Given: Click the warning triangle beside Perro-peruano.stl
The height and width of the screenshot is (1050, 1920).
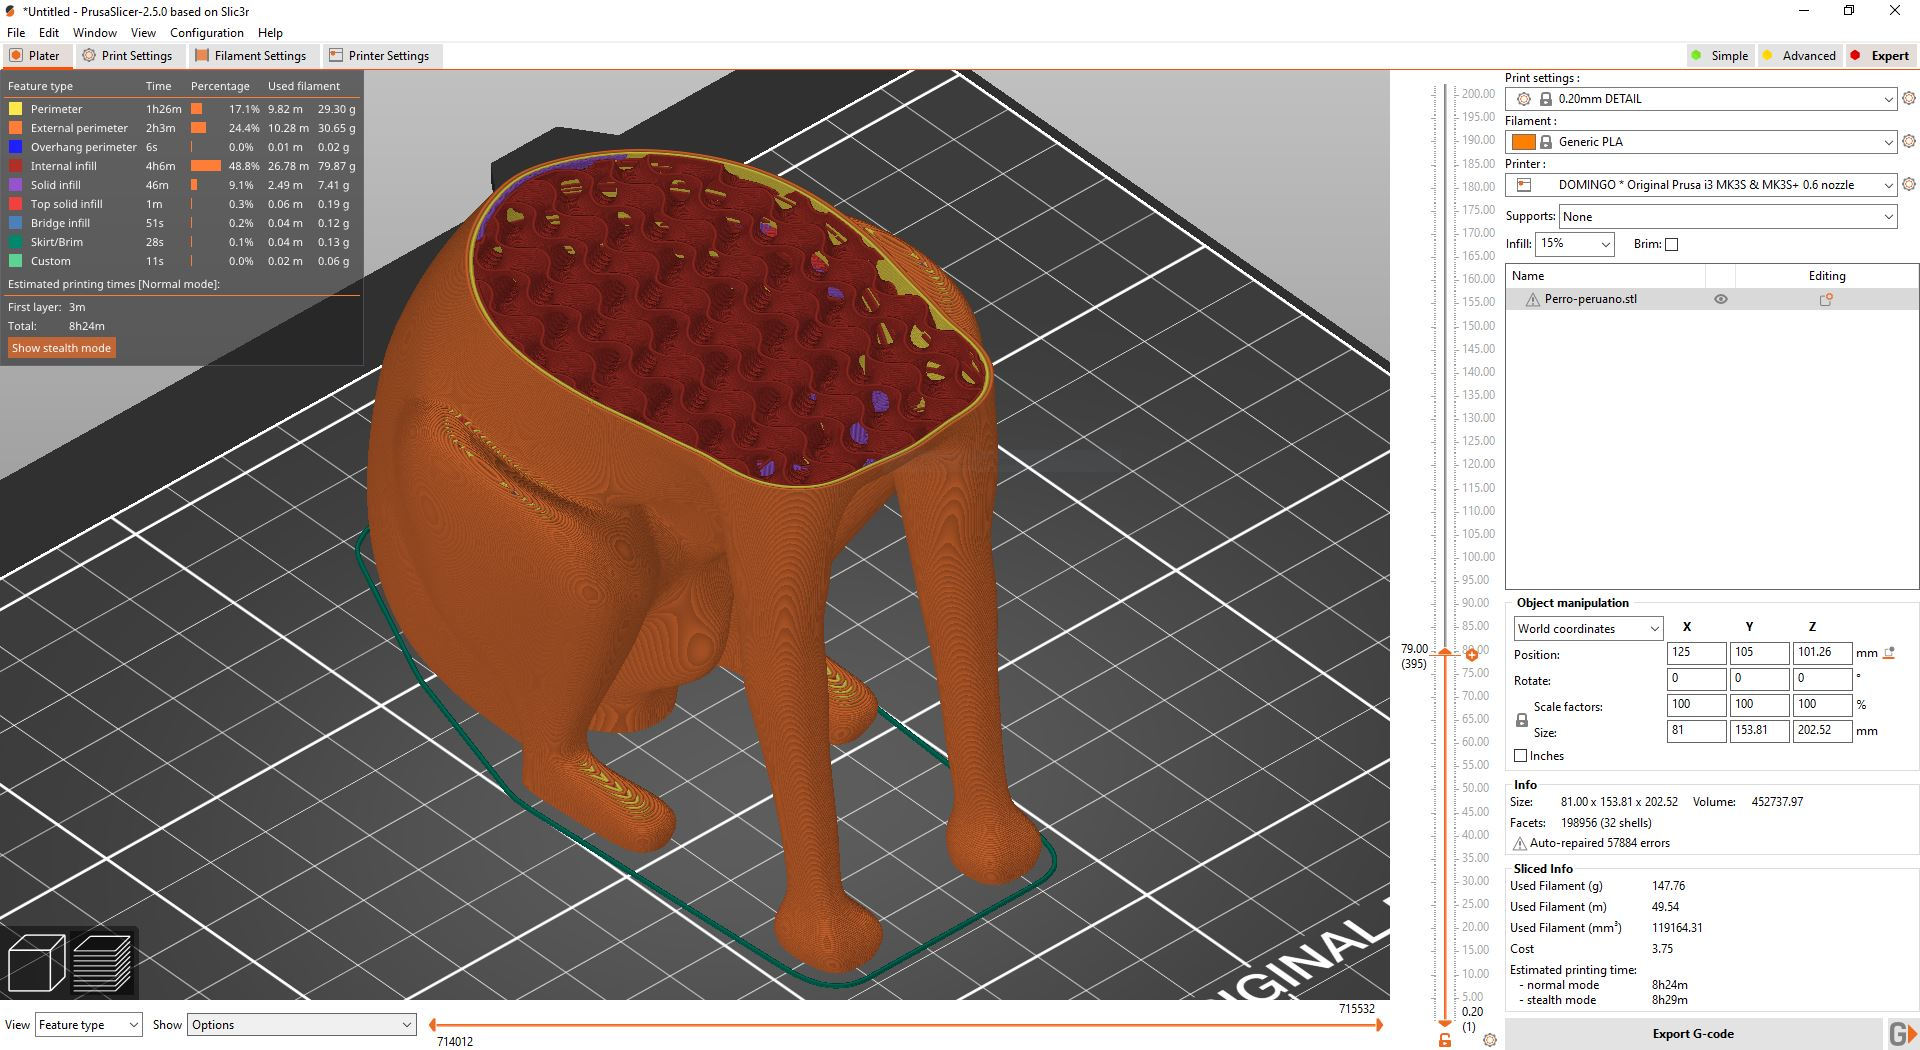Looking at the screenshot, I should point(1531,298).
